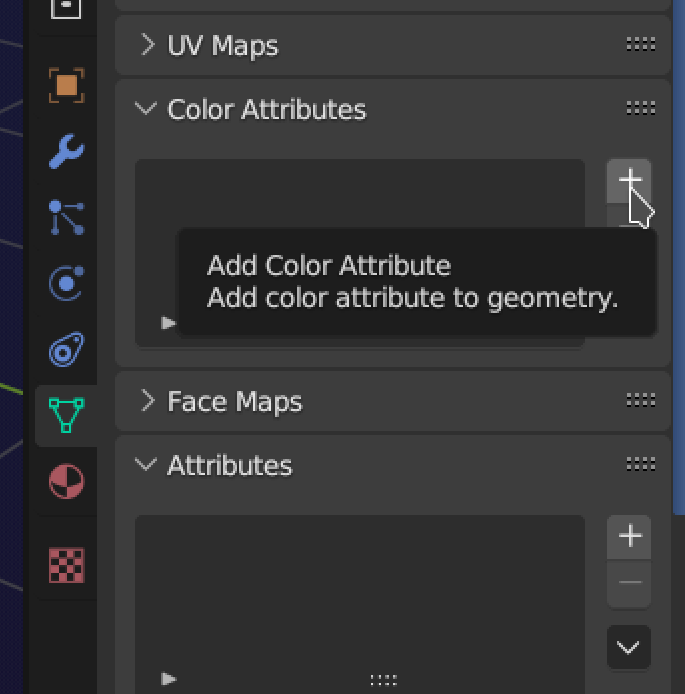Open the Material properties tab
685x694 pixels.
point(67,482)
